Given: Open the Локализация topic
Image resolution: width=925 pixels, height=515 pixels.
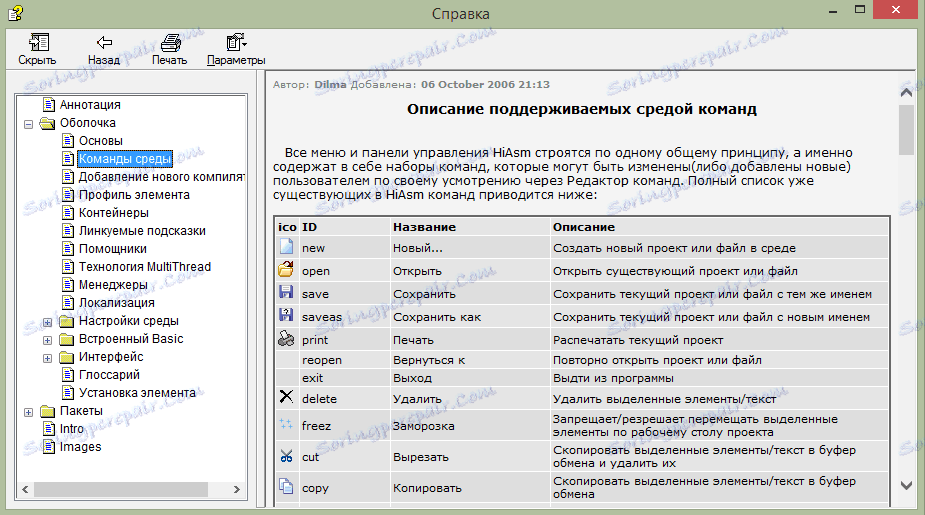Looking at the screenshot, I should [x=117, y=303].
